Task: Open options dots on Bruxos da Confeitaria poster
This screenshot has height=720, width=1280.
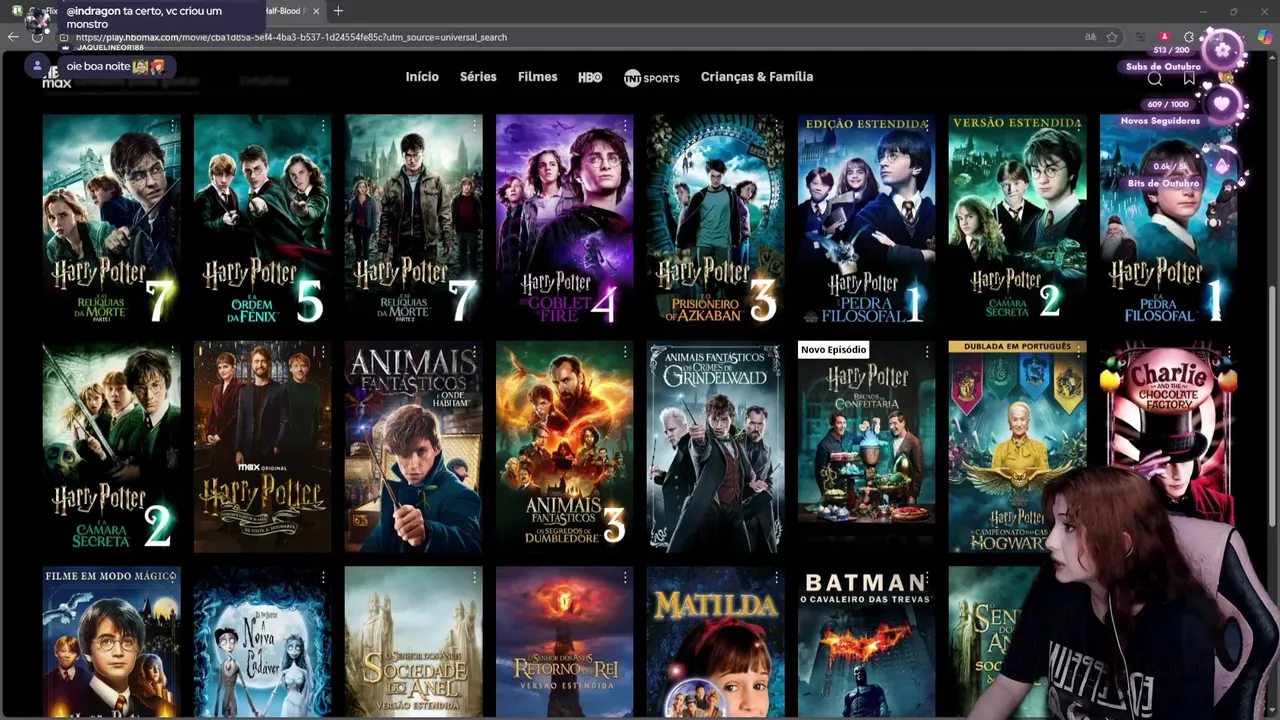Action: click(x=927, y=352)
